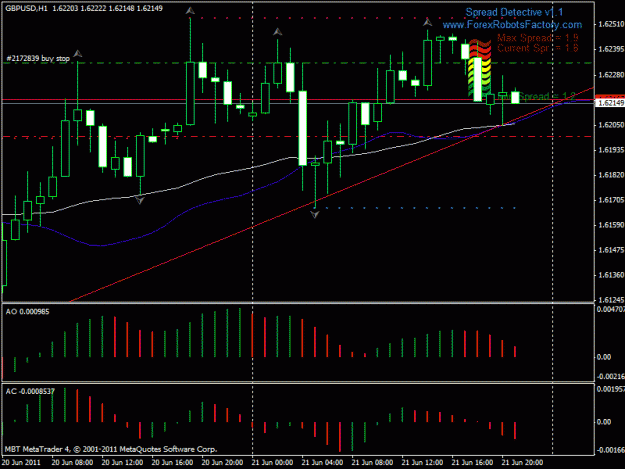Select the AC -0.0008537 indicator label
This screenshot has height=469, width=625.
30,391
